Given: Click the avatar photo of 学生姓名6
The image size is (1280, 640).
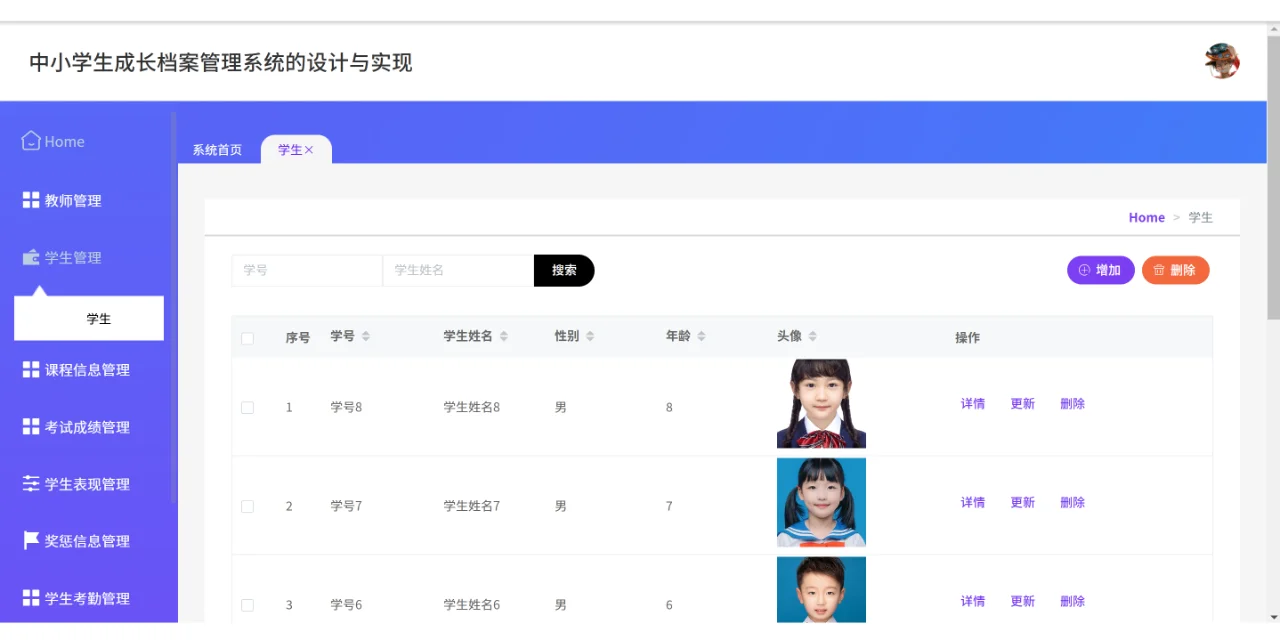Looking at the screenshot, I should [x=821, y=590].
